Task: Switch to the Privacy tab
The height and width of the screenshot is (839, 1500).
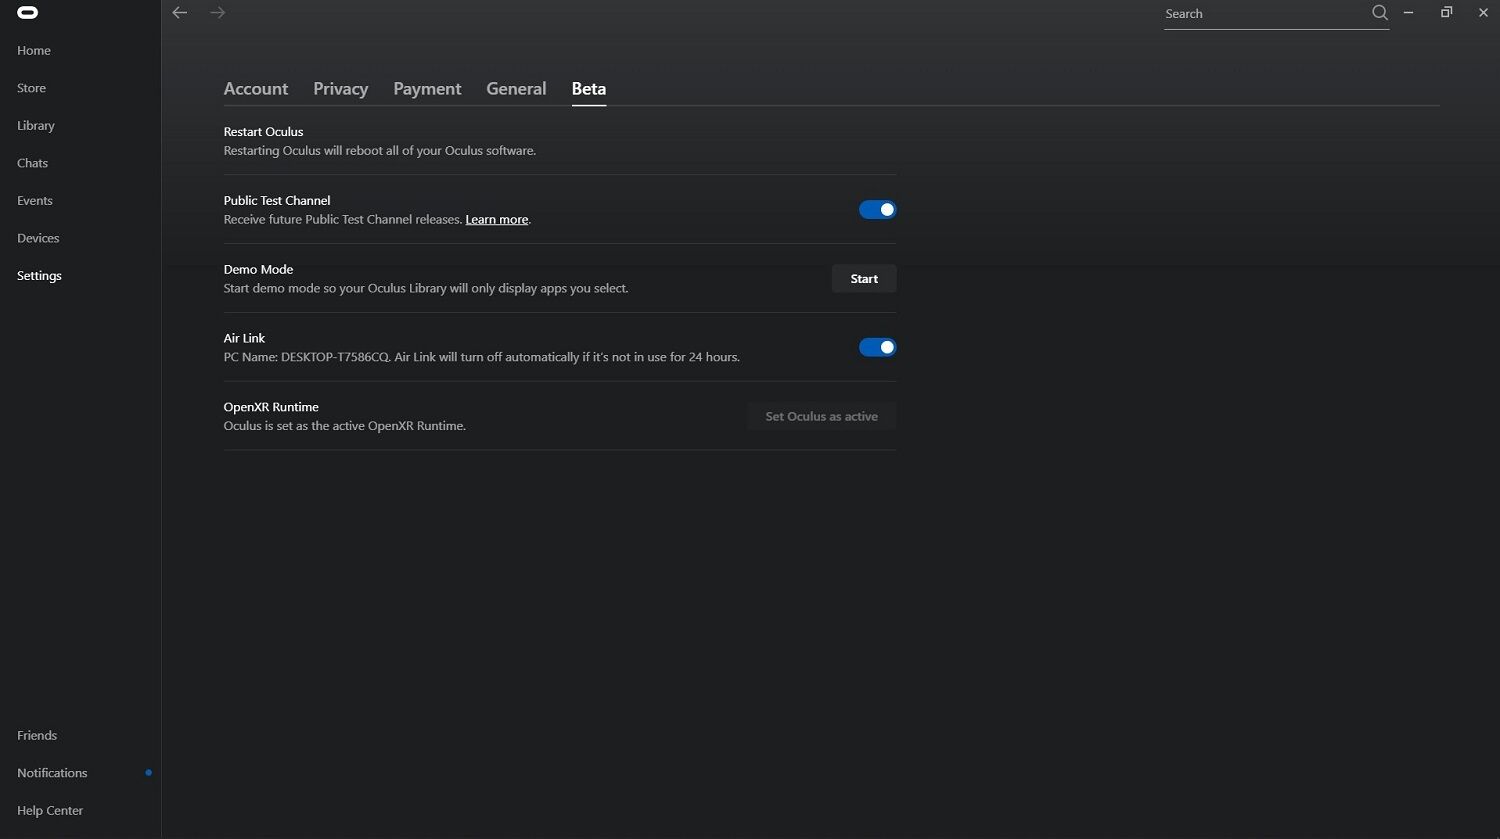Action: point(341,89)
